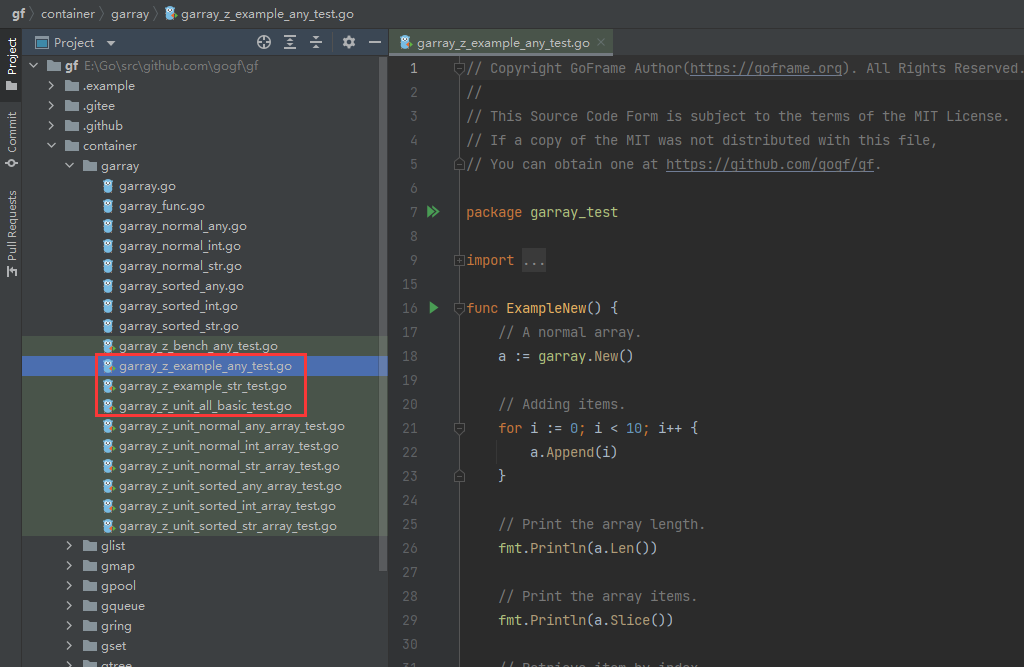The height and width of the screenshot is (667, 1024).
Task: Toggle fold on func ExampleNew line
Action: click(x=459, y=308)
